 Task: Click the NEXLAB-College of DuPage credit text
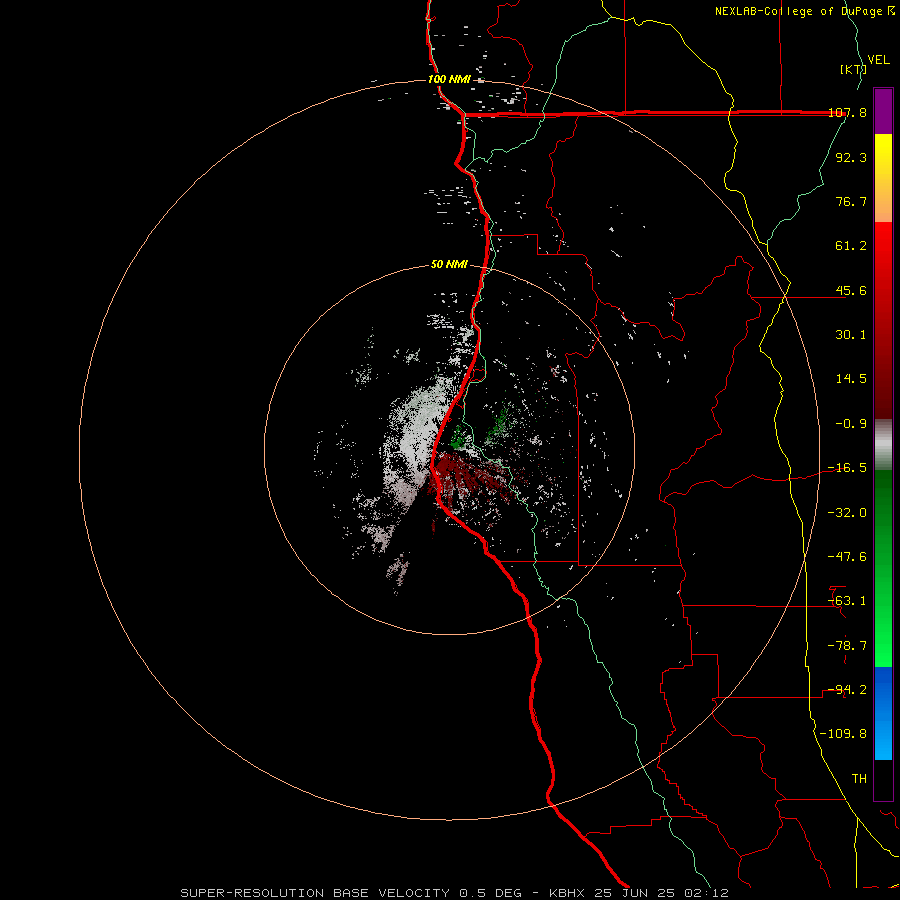[804, 11]
